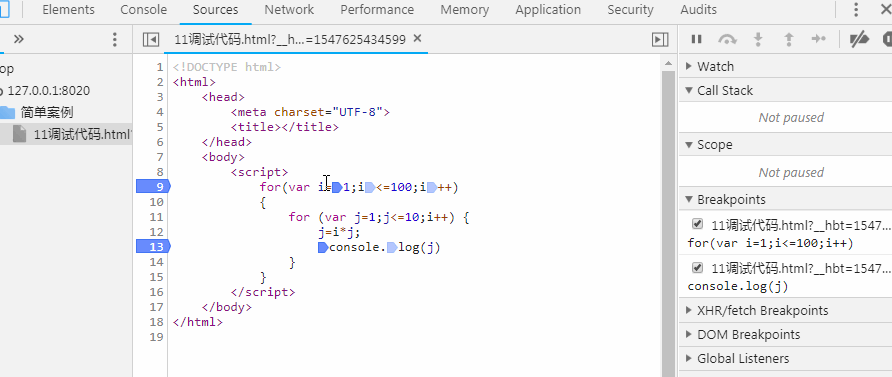Viewport: 892px width, 377px height.
Task: Click inline breakpoint marker before log(j)
Action: 392,247
